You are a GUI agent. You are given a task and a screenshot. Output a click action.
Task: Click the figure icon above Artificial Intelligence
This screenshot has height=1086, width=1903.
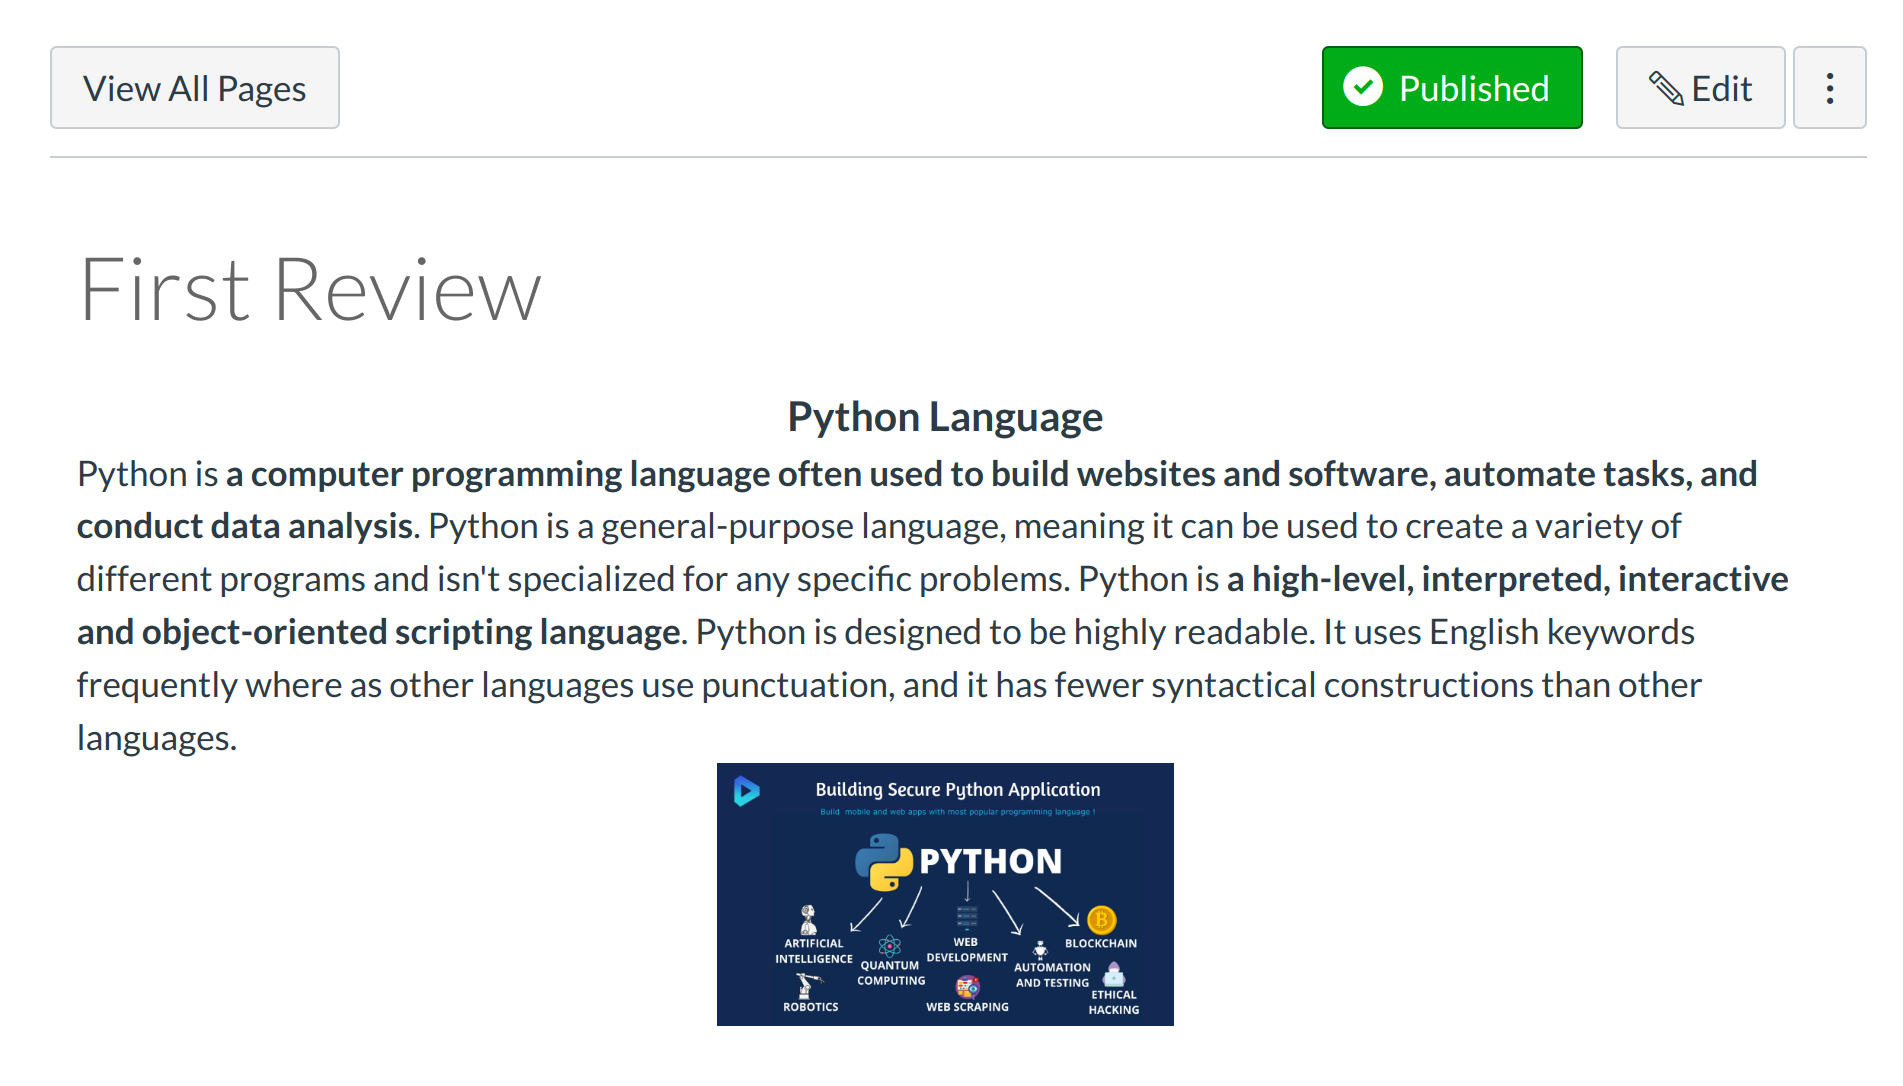tap(808, 919)
